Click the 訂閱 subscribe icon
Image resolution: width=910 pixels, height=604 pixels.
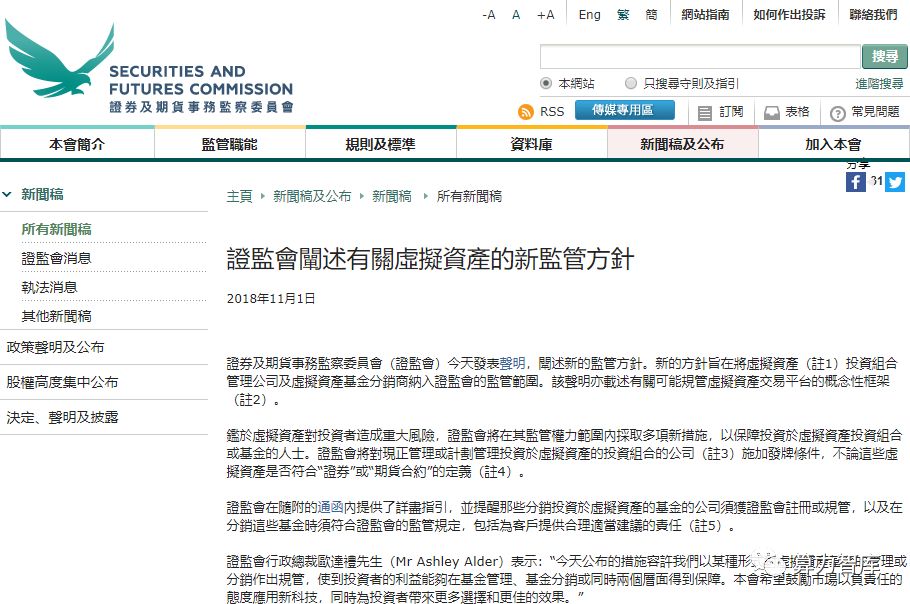705,113
